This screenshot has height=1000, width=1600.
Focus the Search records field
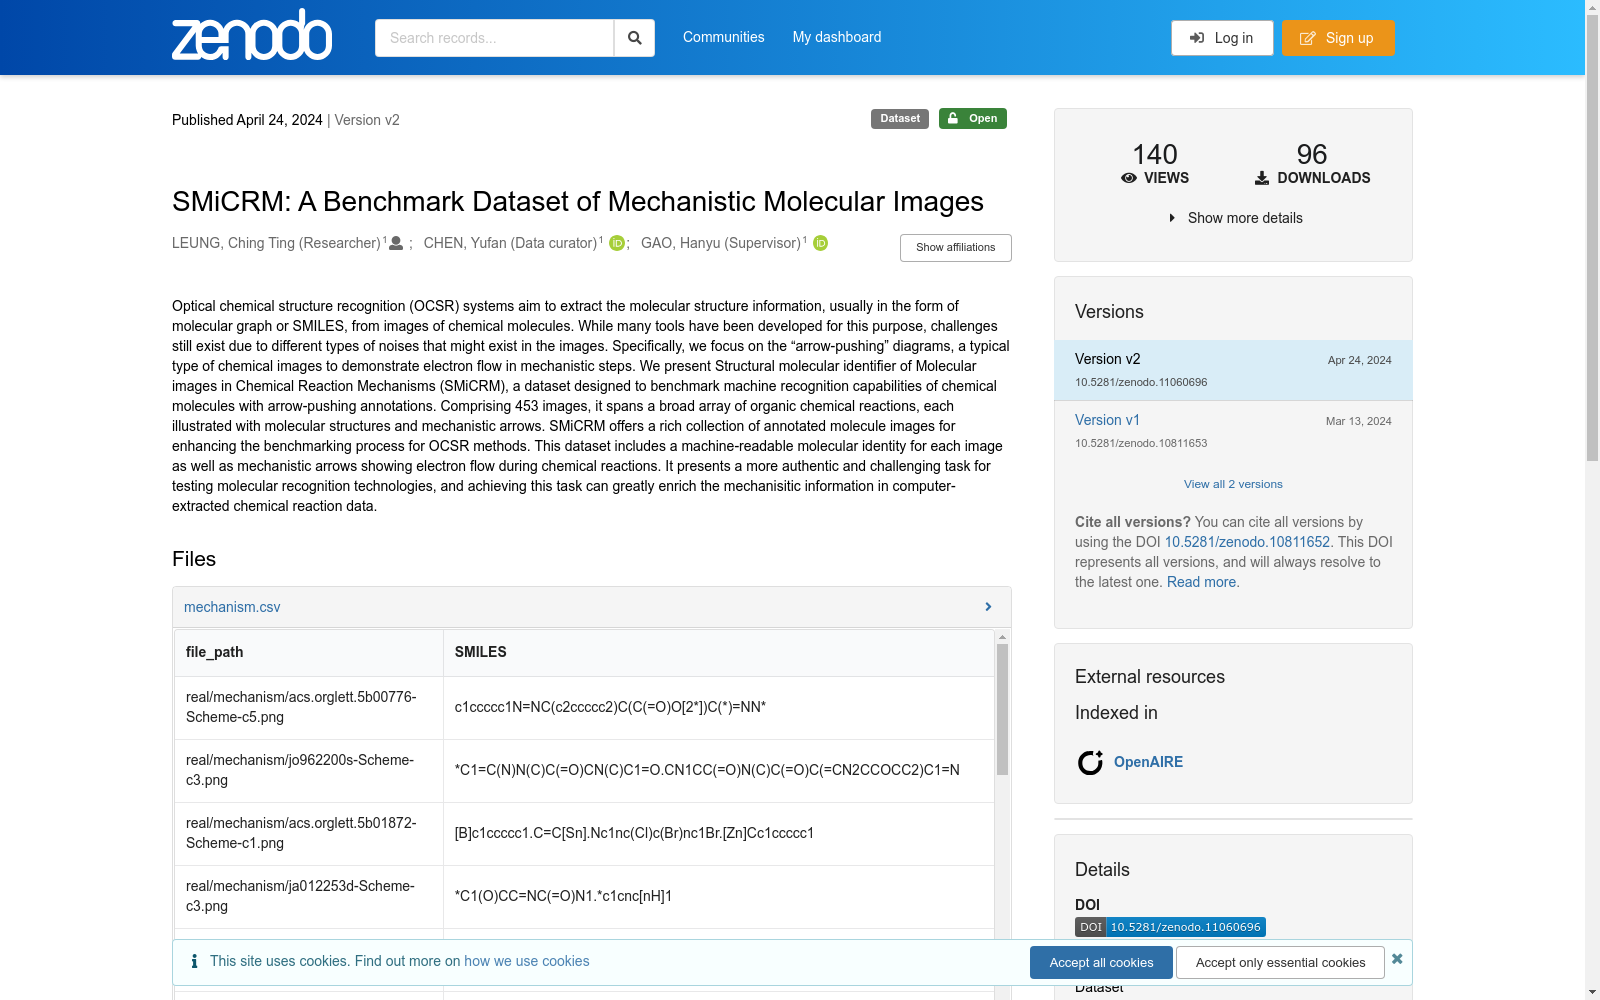(x=494, y=38)
